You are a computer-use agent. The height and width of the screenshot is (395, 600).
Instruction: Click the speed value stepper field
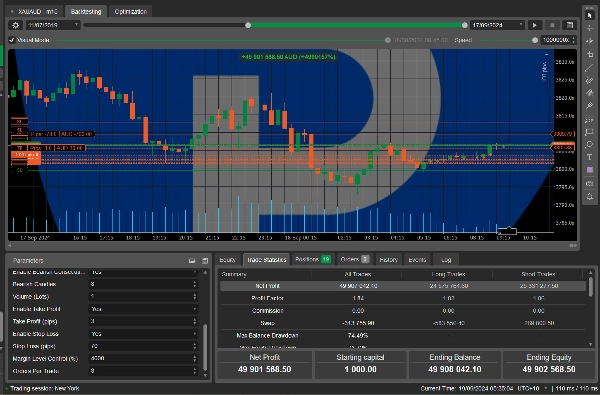pyautogui.click(x=558, y=40)
